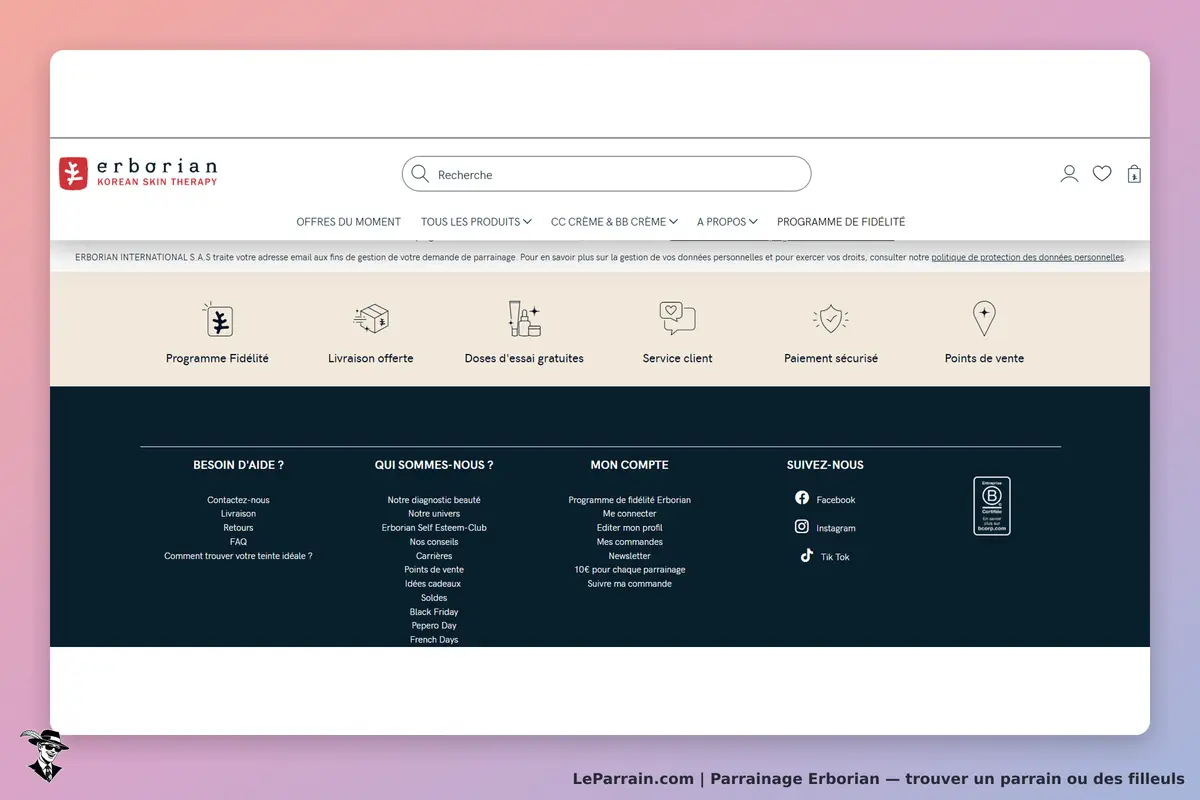Screen dimensions: 1200x800
Task: Open Soldes link
Action: pyautogui.click(x=434, y=598)
